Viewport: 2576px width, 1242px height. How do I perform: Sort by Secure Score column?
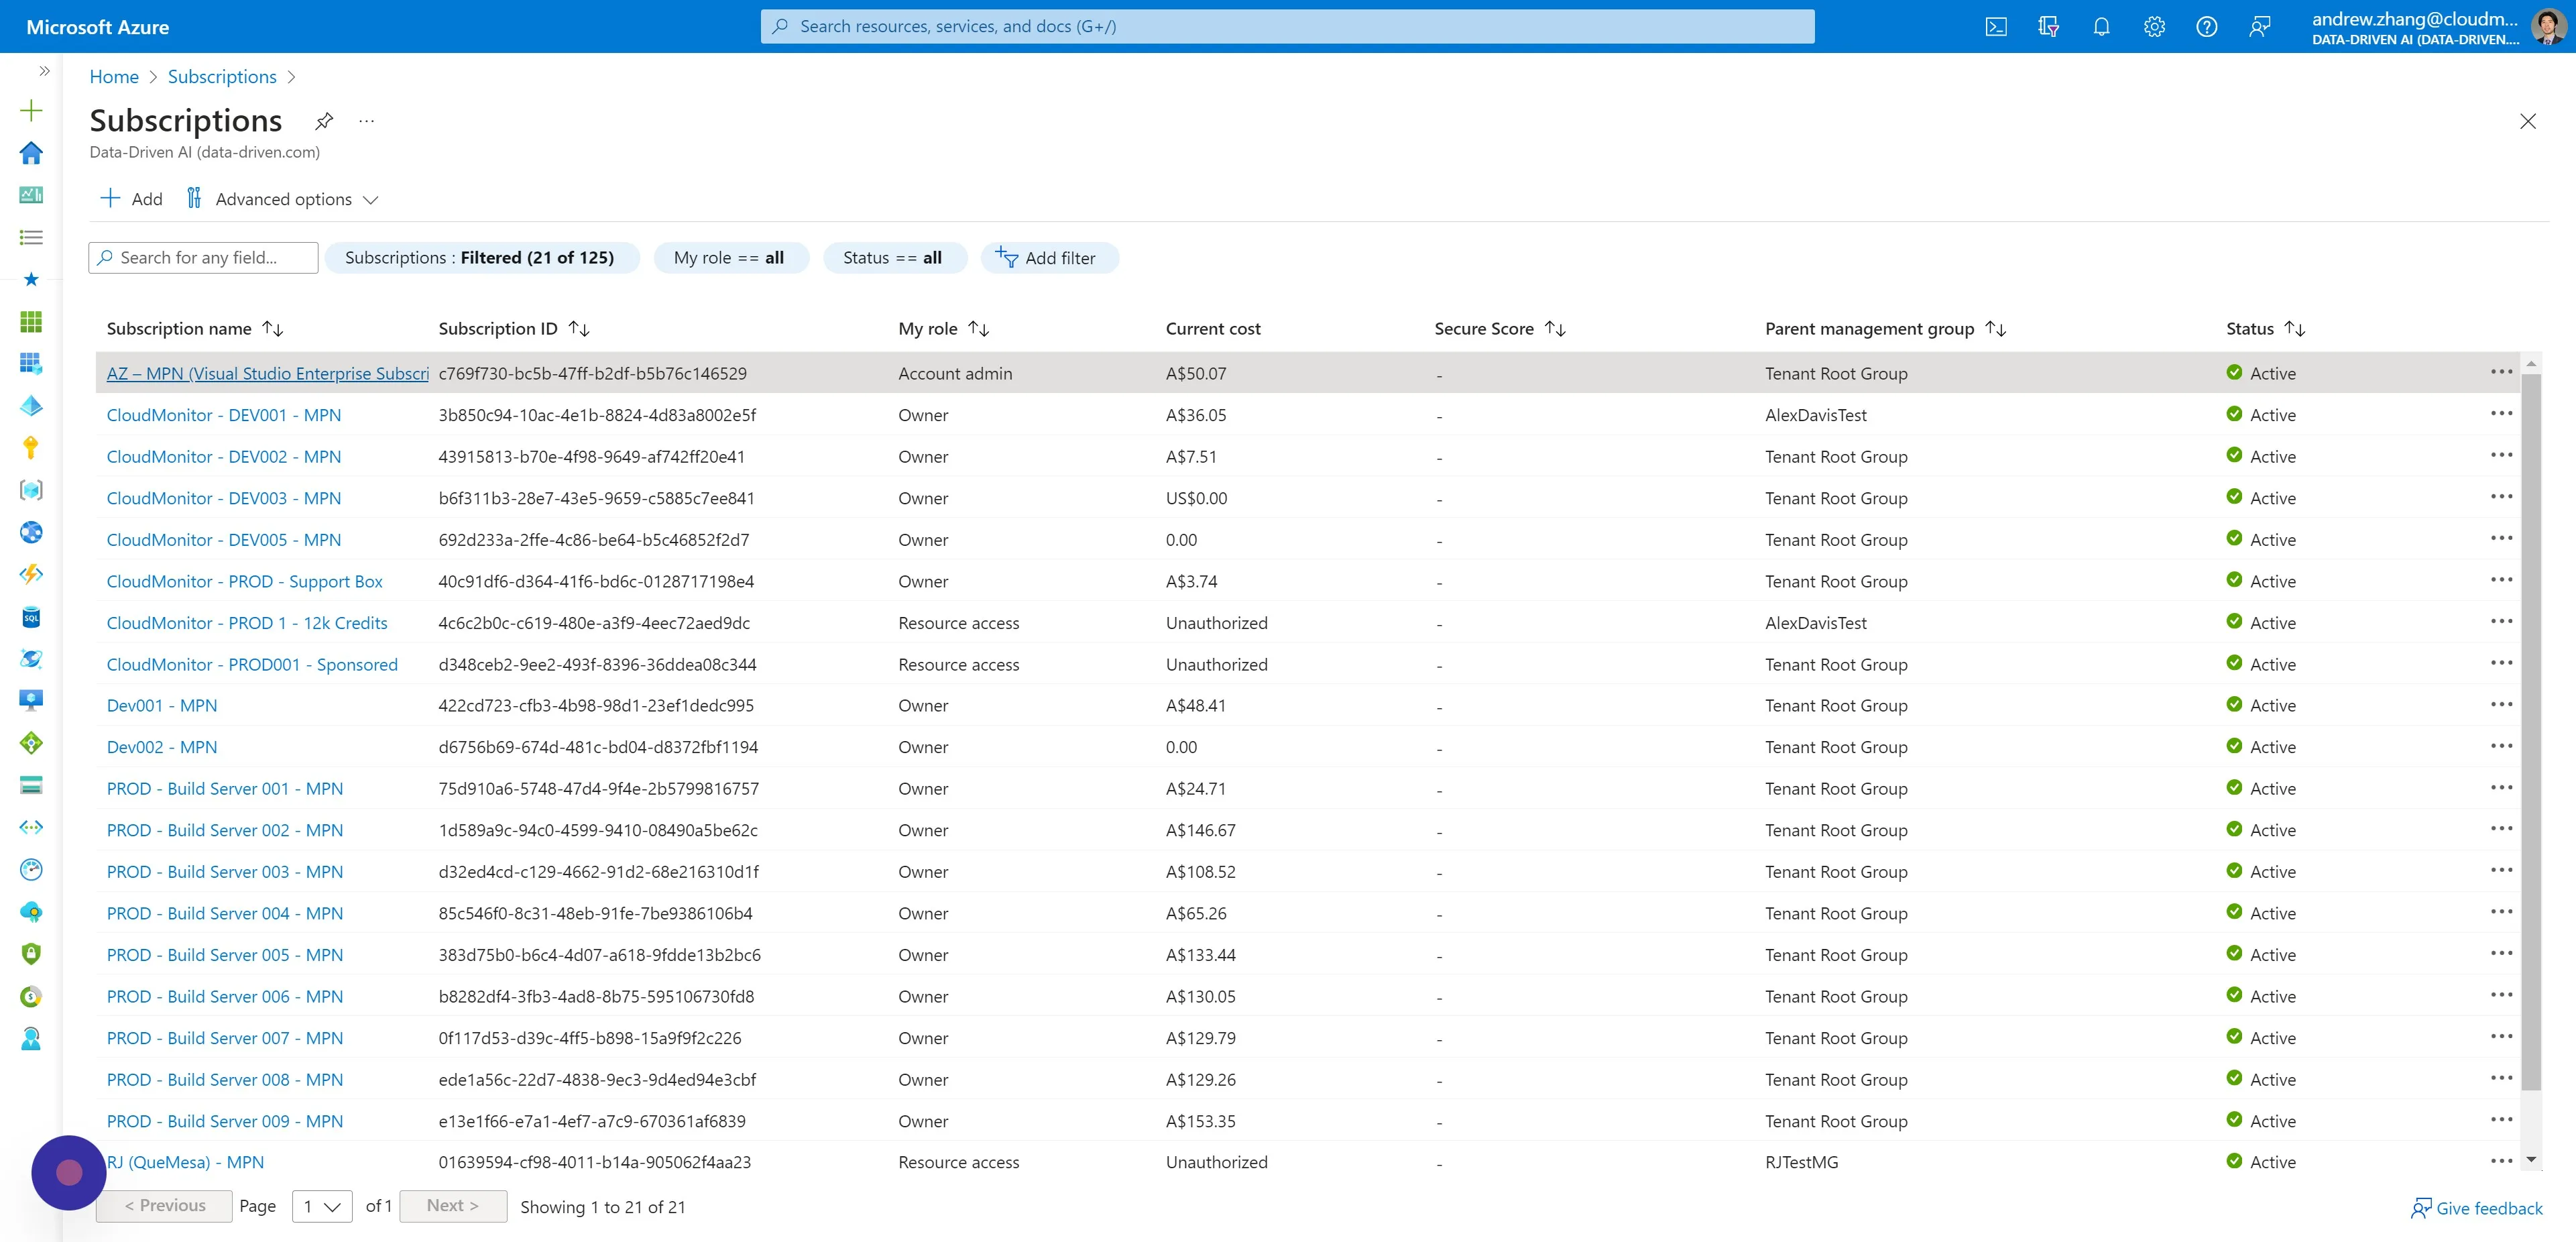[1499, 328]
